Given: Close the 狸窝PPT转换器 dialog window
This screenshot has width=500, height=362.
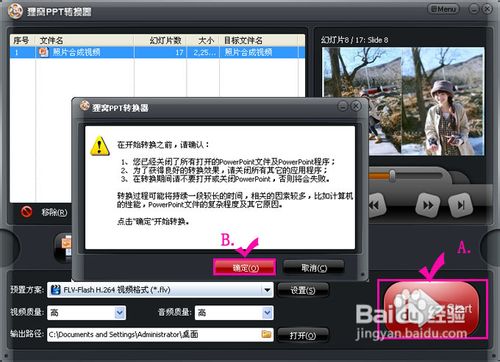Looking at the screenshot, I should [x=356, y=106].
